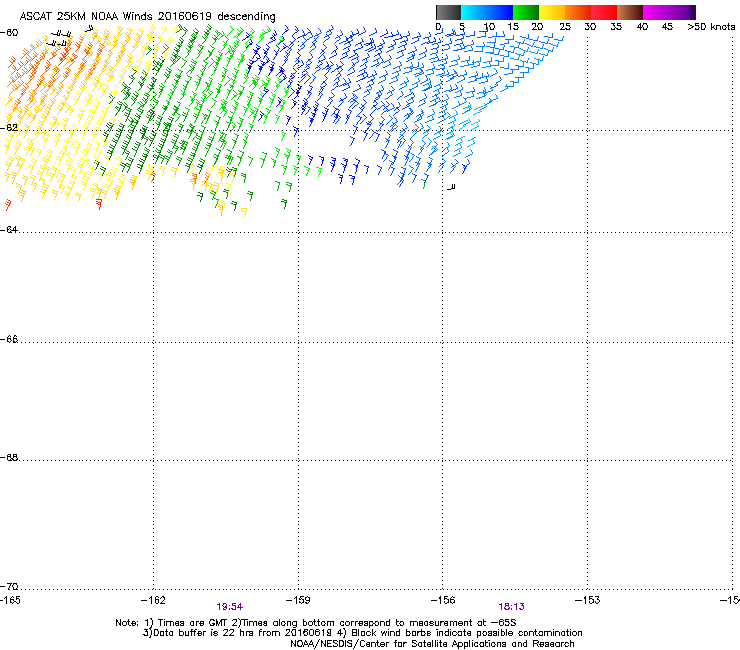Click the magenta 40-45 knots legend swatch
Image resolution: width=740 pixels, height=650 pixels.
[656, 12]
